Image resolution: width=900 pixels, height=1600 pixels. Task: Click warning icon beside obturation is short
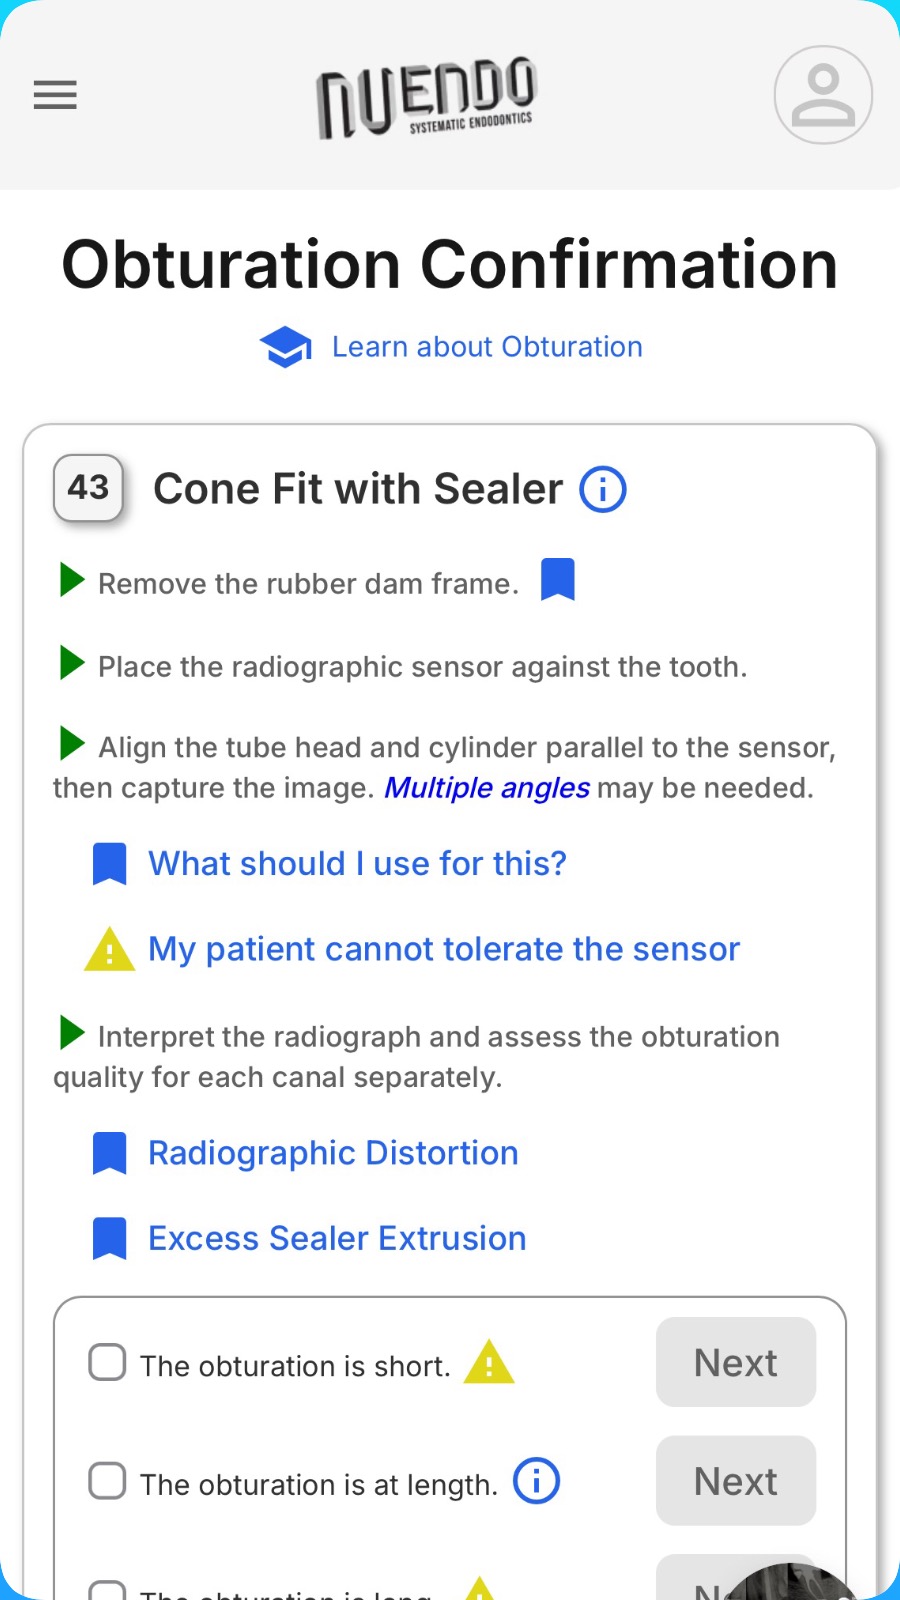click(489, 1363)
